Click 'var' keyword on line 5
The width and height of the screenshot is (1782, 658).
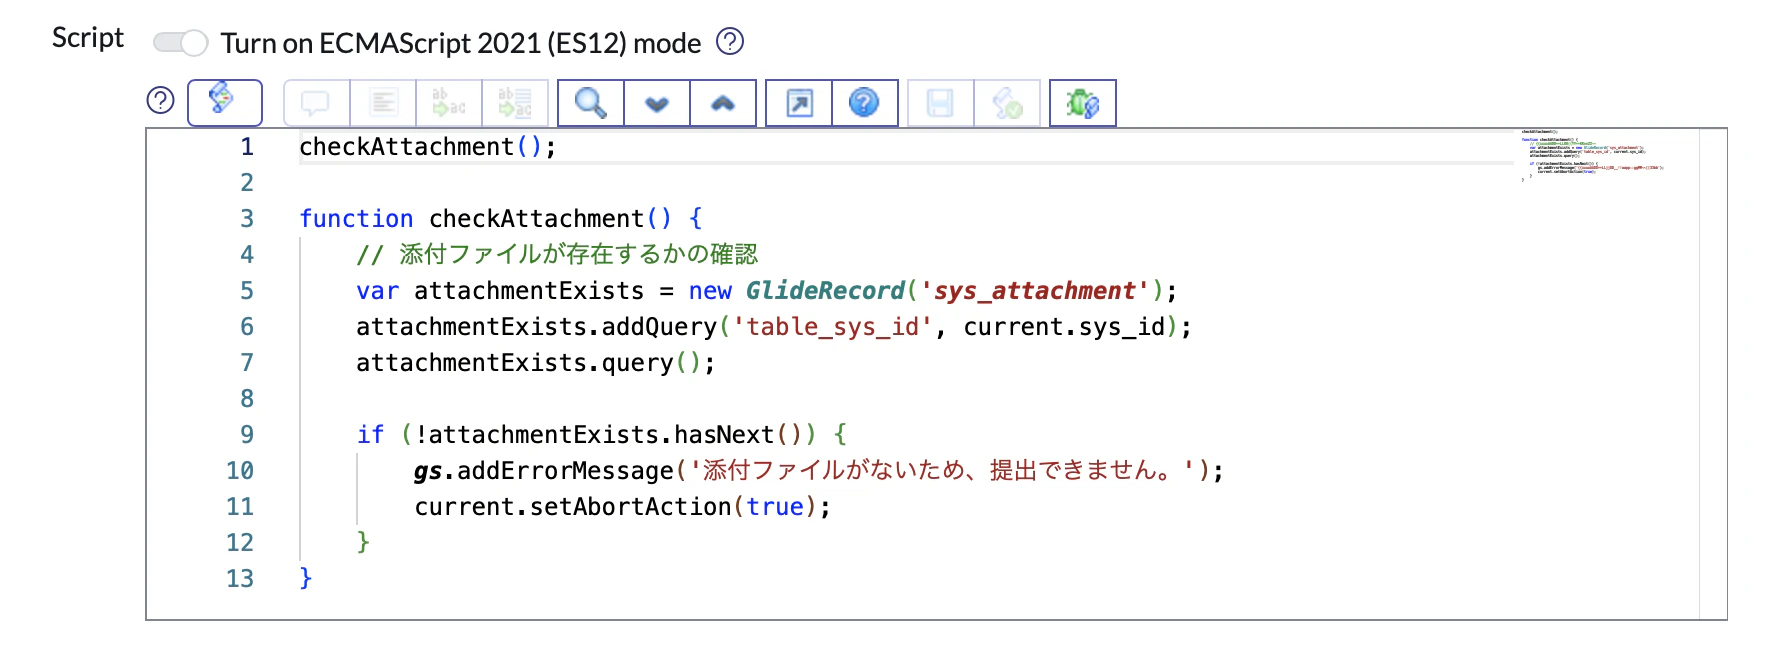pos(378,290)
